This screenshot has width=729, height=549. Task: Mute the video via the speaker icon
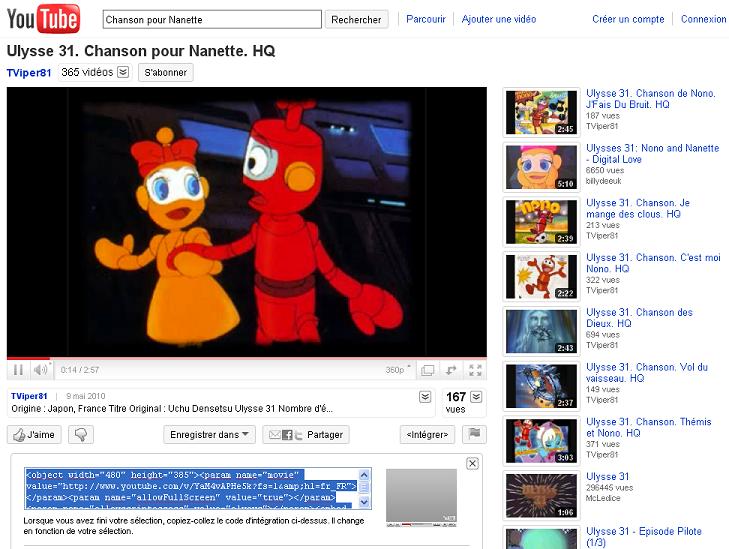tap(40, 370)
